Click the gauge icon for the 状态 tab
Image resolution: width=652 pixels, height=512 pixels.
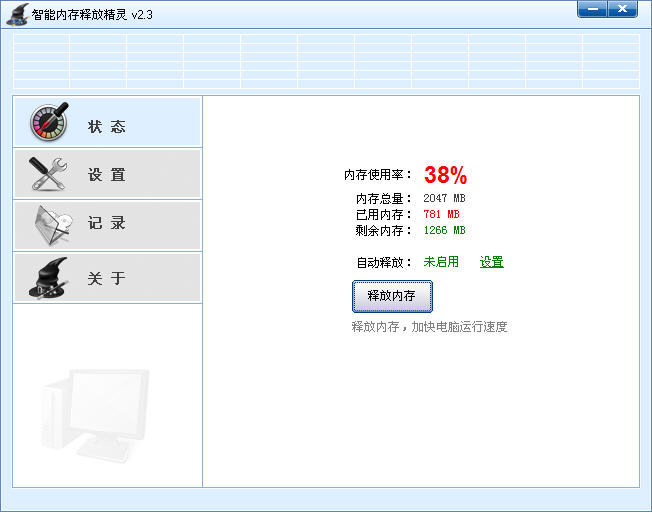(x=48, y=122)
